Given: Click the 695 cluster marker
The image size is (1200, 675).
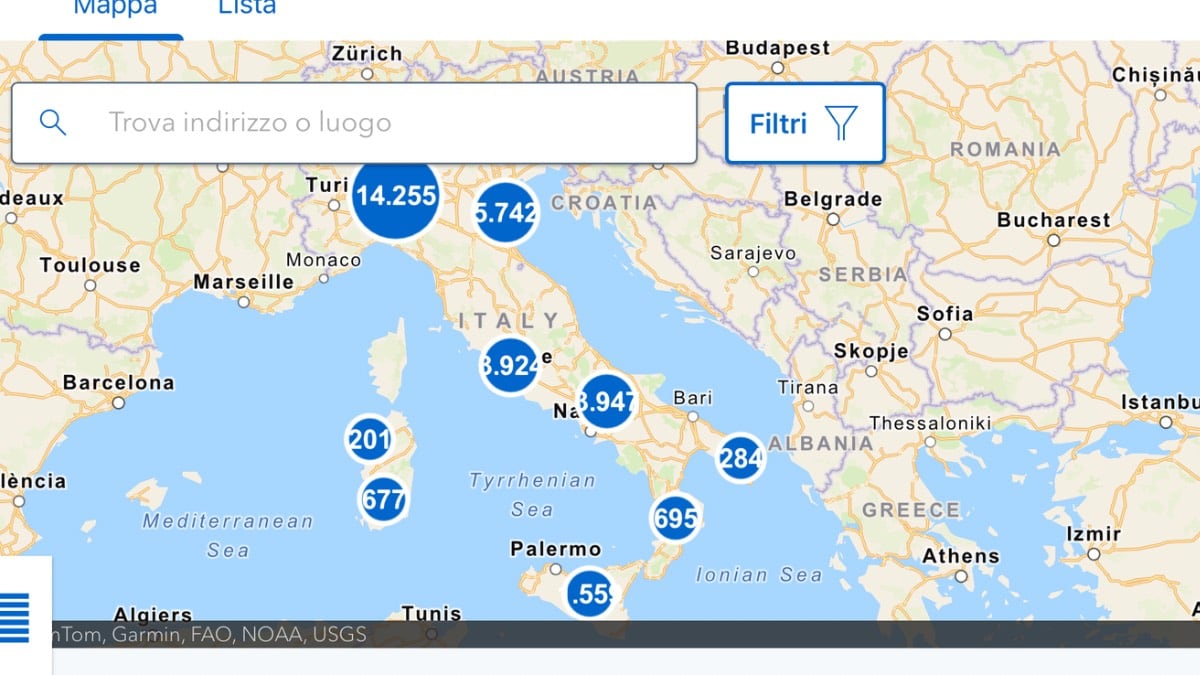Looking at the screenshot, I should pyautogui.click(x=675, y=518).
